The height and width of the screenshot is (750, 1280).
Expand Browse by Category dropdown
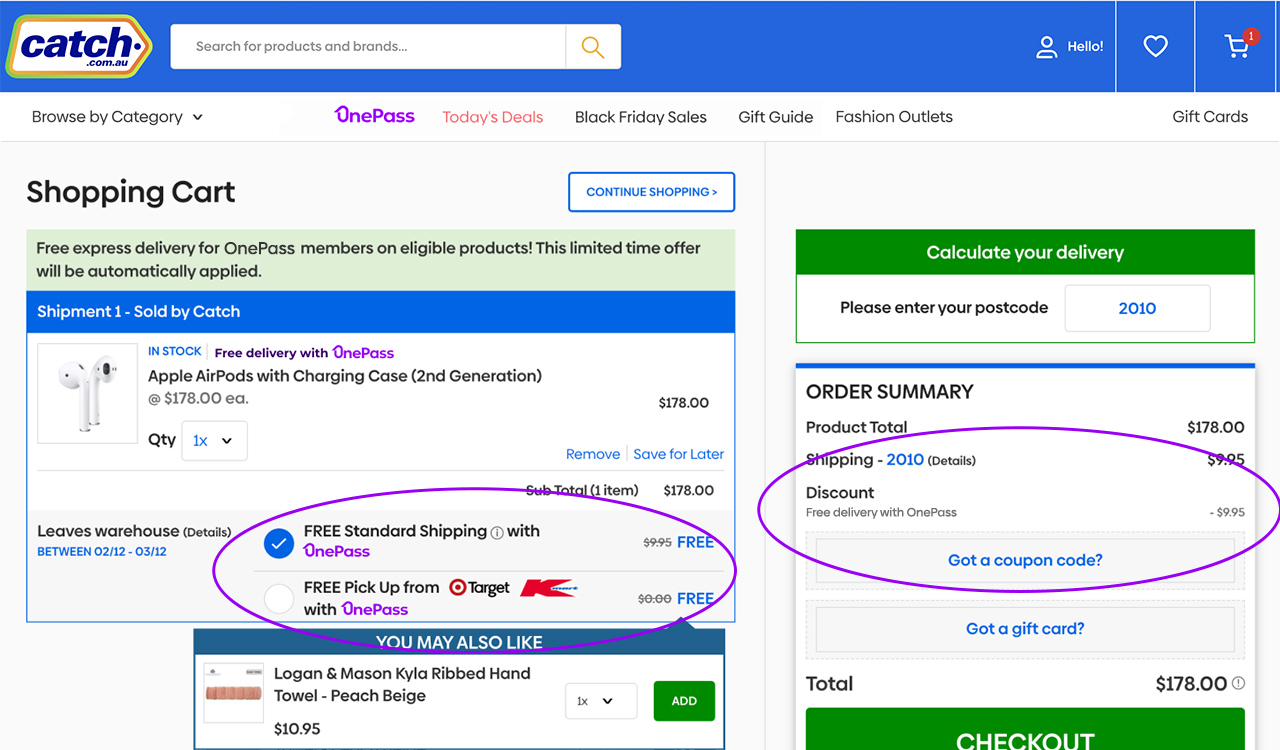tap(117, 117)
